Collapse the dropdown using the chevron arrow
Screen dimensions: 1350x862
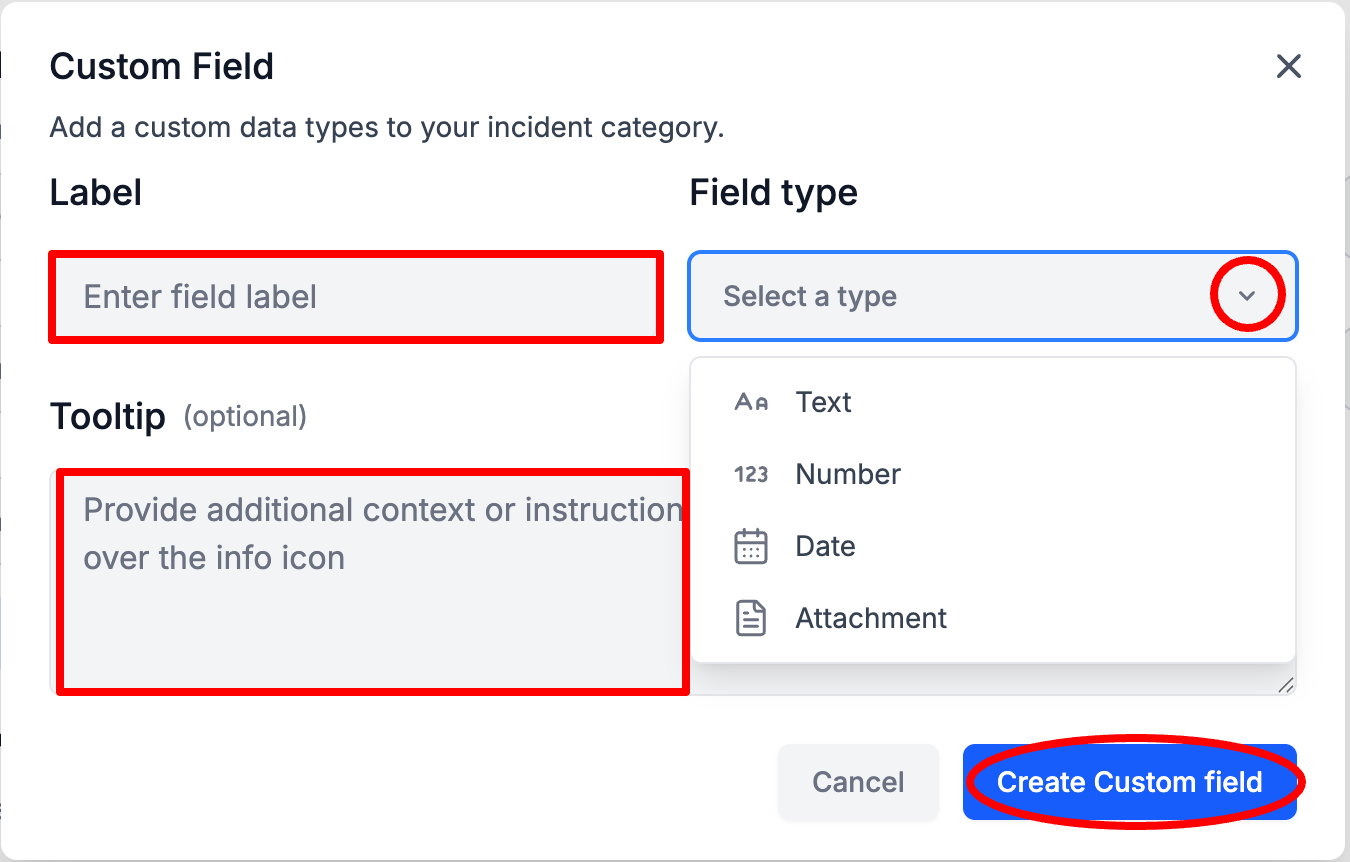pyautogui.click(x=1246, y=296)
